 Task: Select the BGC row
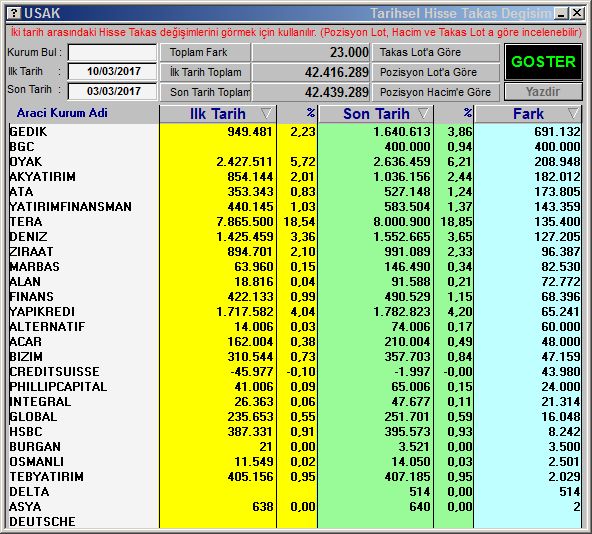pos(295,147)
